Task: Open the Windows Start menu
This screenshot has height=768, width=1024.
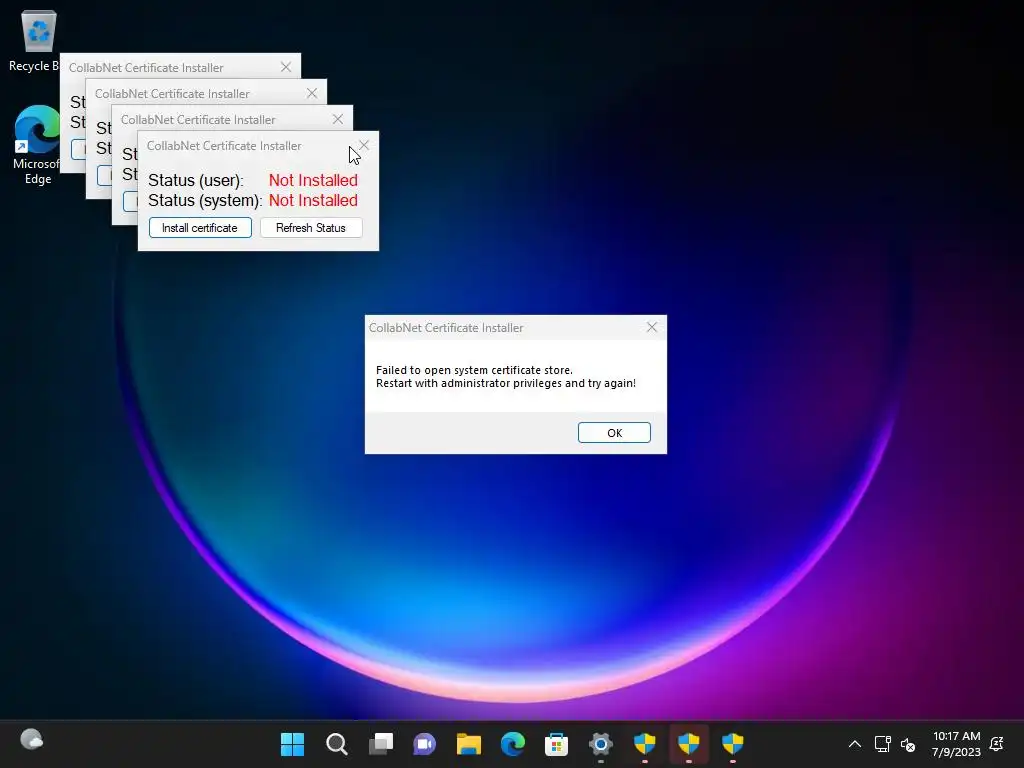Action: tap(292, 744)
